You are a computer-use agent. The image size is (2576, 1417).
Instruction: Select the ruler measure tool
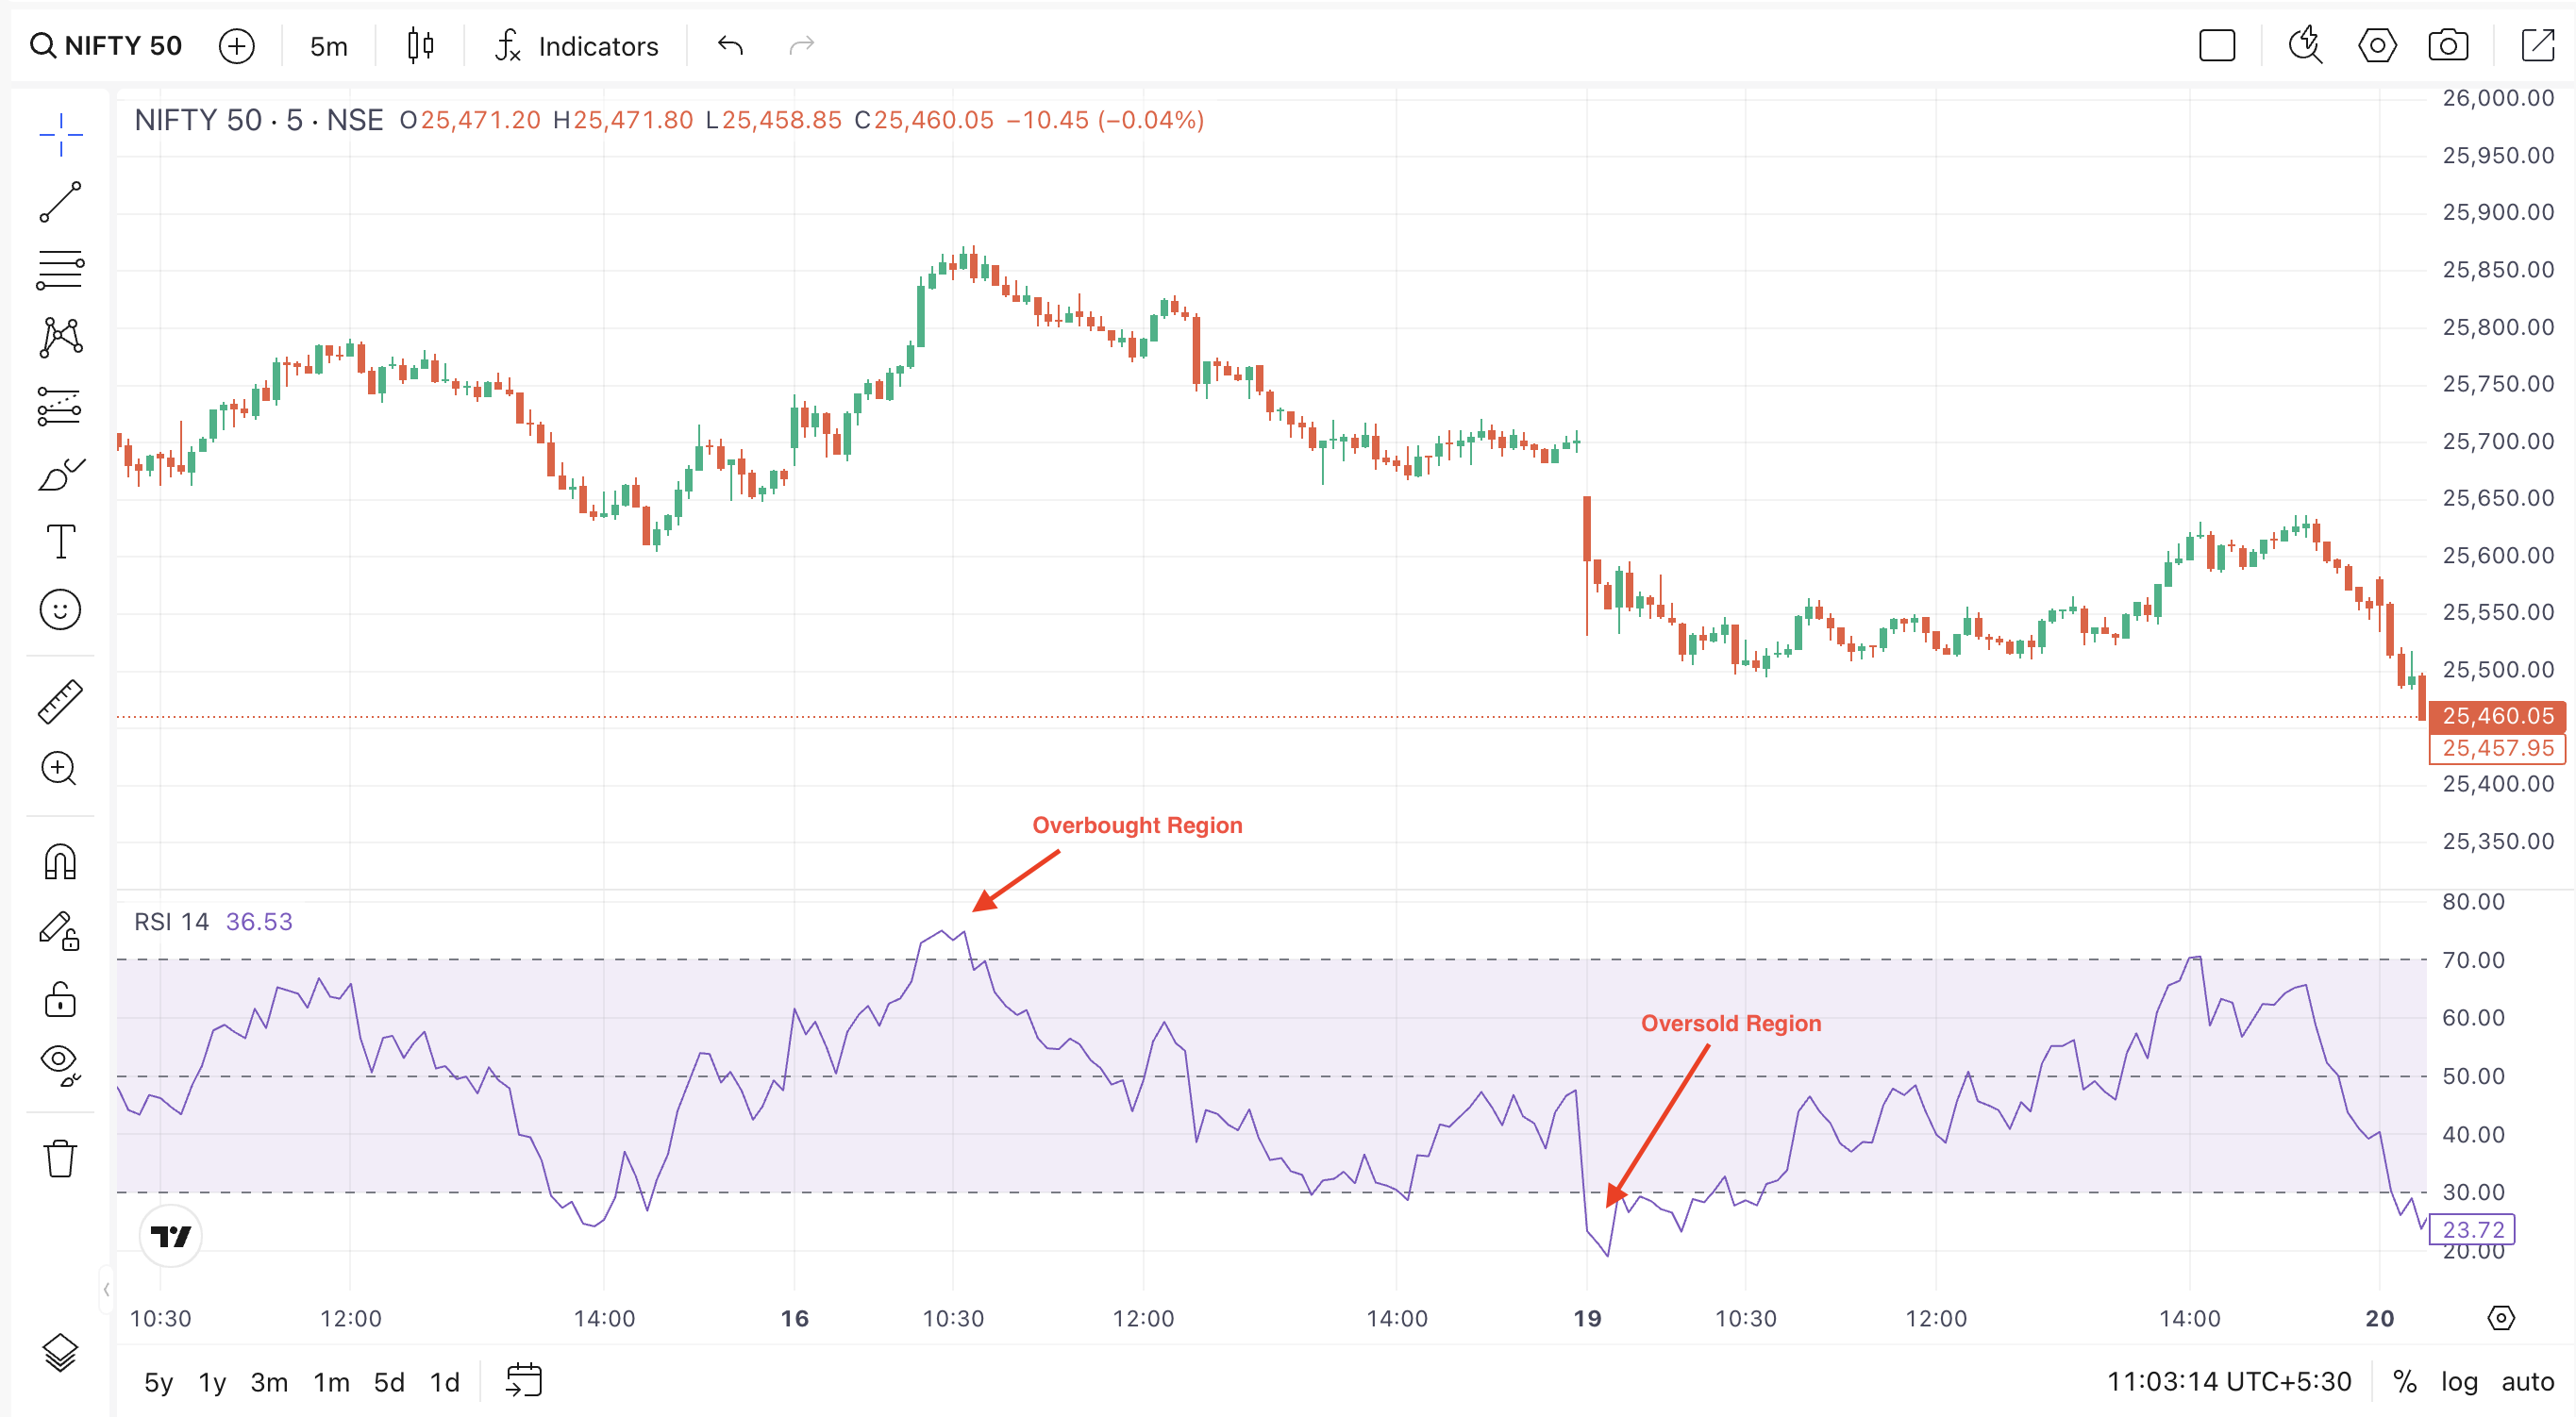[x=60, y=701]
